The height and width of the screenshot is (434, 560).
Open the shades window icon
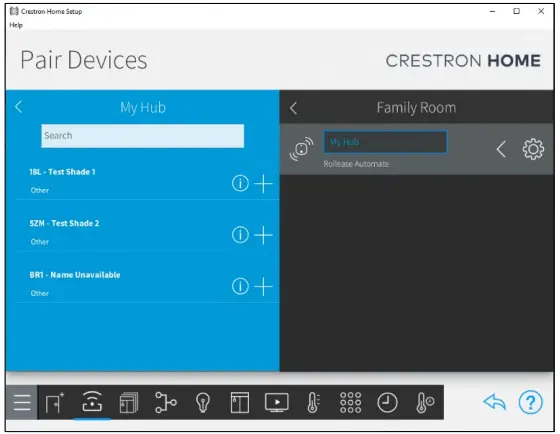tap(240, 403)
